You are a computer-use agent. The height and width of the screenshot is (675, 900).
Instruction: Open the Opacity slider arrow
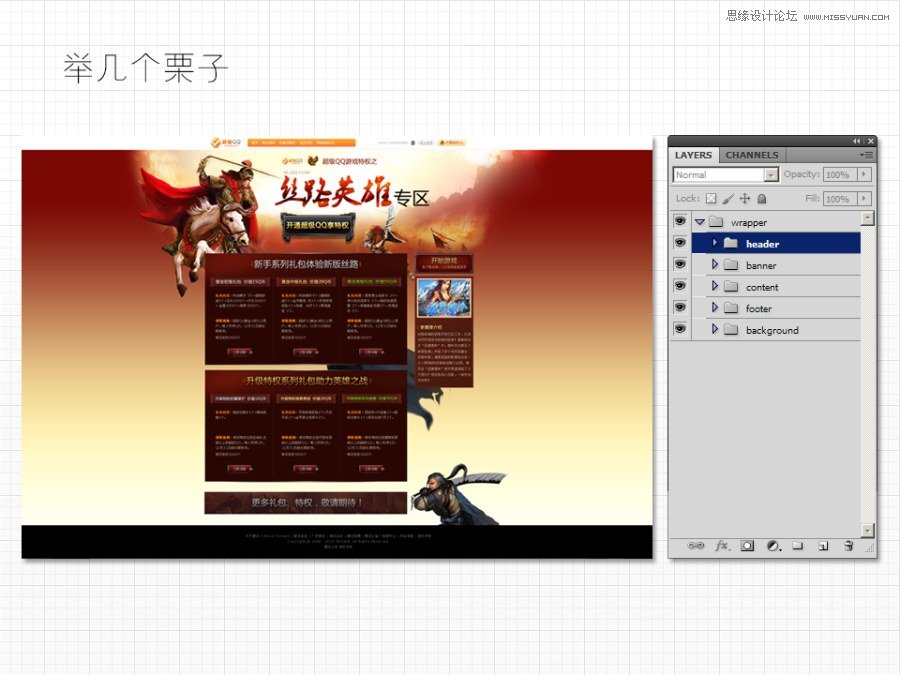[864, 174]
